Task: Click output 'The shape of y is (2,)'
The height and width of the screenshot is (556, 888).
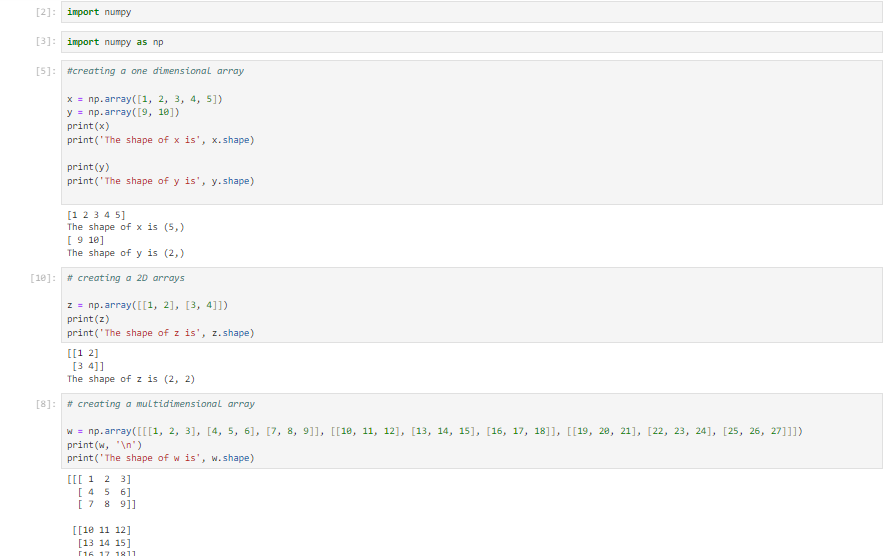Action: pyautogui.click(x=125, y=253)
